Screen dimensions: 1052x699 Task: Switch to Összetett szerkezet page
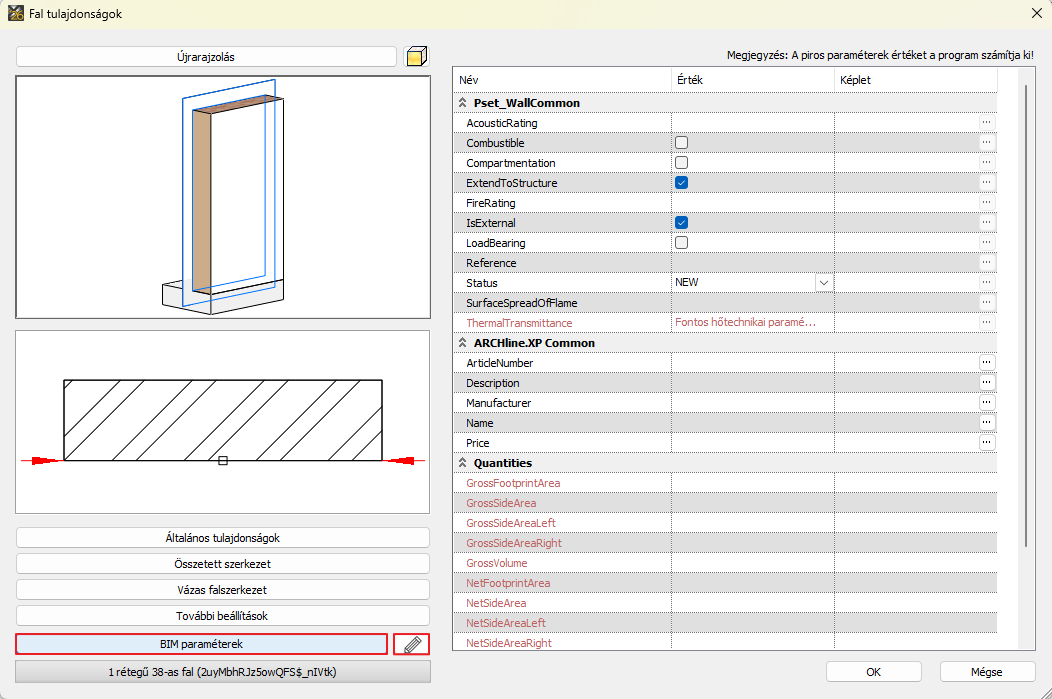pyautogui.click(x=223, y=563)
